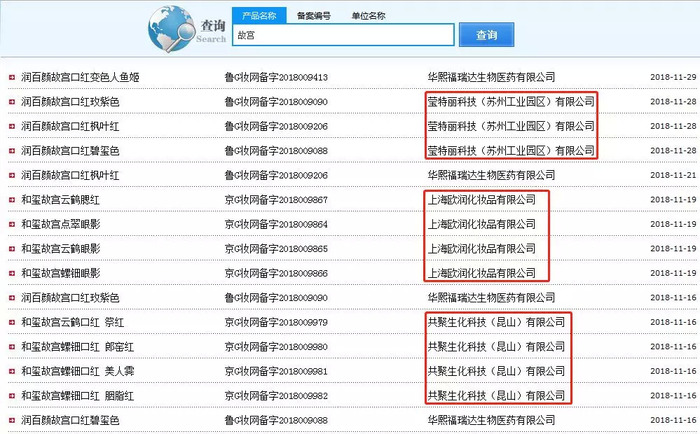Click 共聚生化科技 company in 胭脂红 row

pyautogui.click(x=496, y=396)
